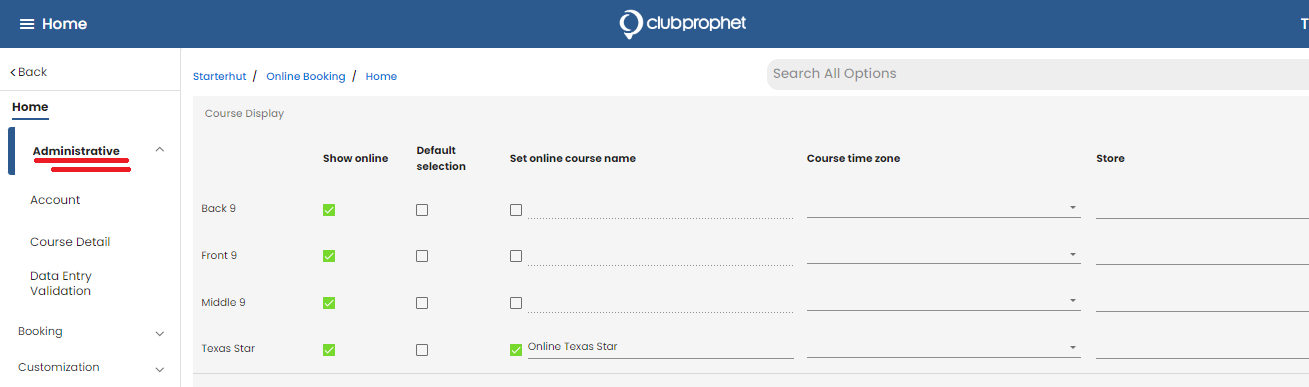Click the Front 9 Store field
Image resolution: width=1309 pixels, height=387 pixels.
1202,254
